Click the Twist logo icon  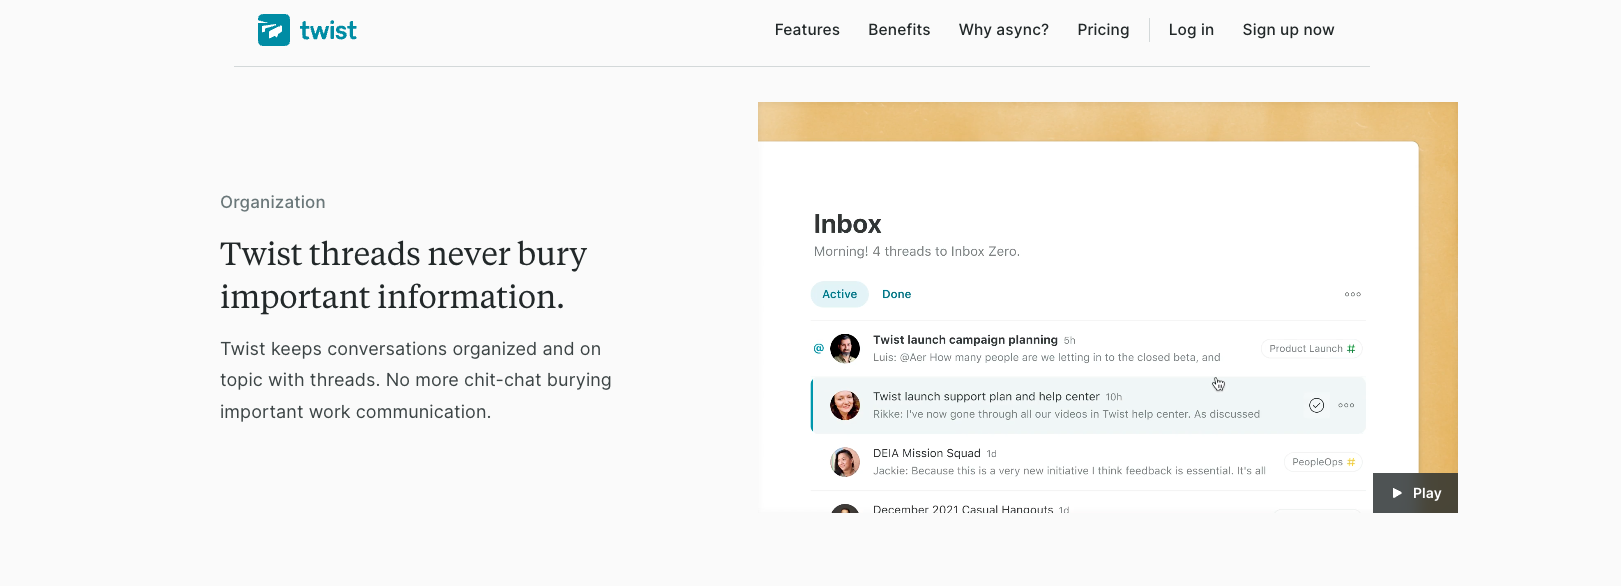point(274,30)
